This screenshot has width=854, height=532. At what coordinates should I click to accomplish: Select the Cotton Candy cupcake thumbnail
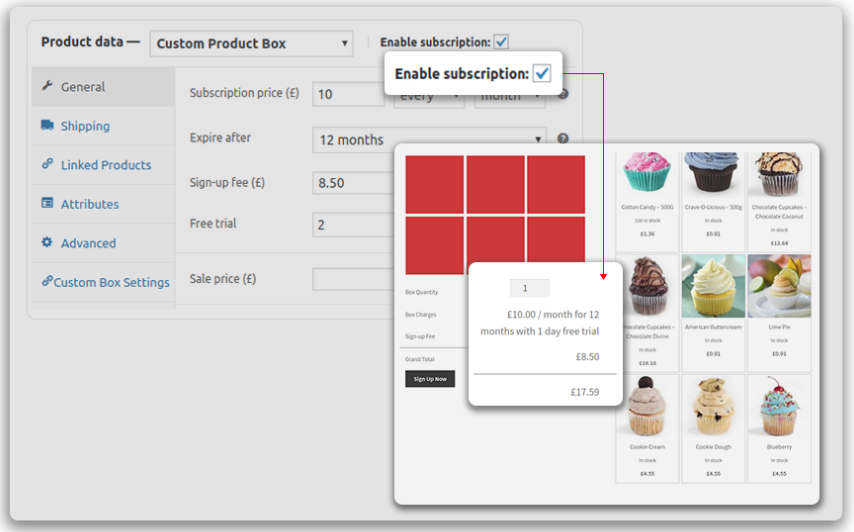[x=647, y=174]
